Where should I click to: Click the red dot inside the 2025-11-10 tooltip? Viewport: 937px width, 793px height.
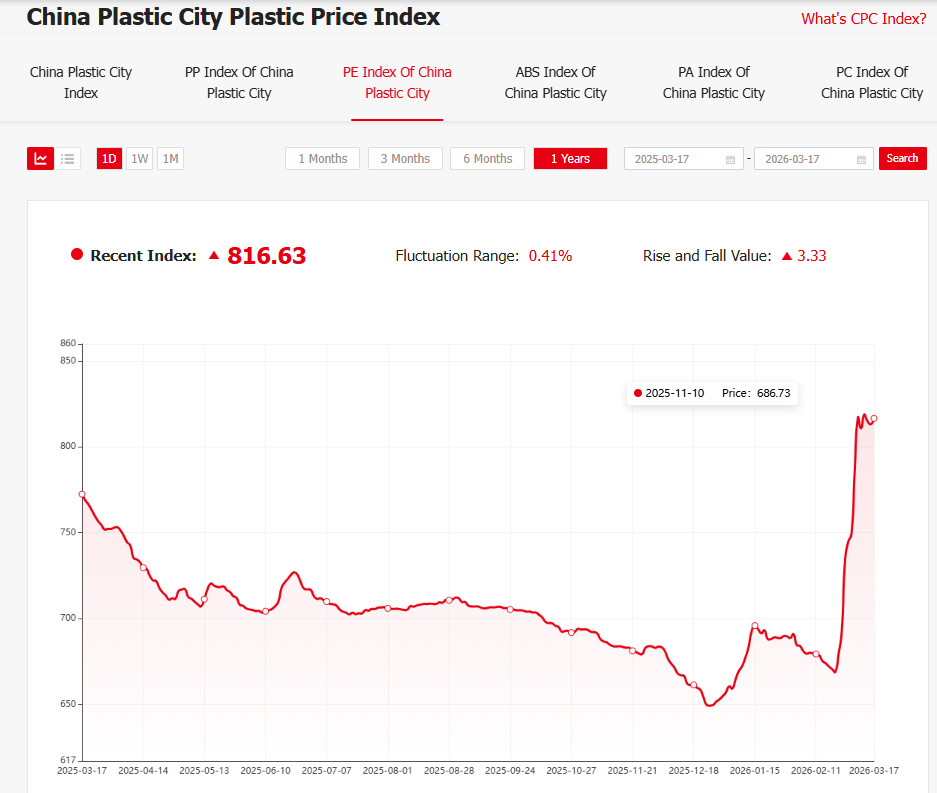click(637, 393)
